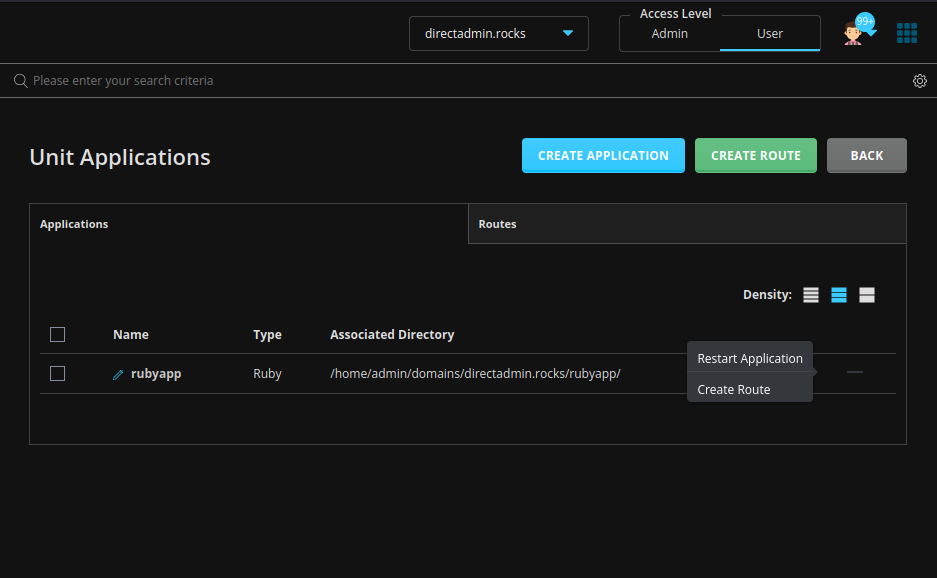
Task: Choose Restart Application from the menu
Action: 749,358
